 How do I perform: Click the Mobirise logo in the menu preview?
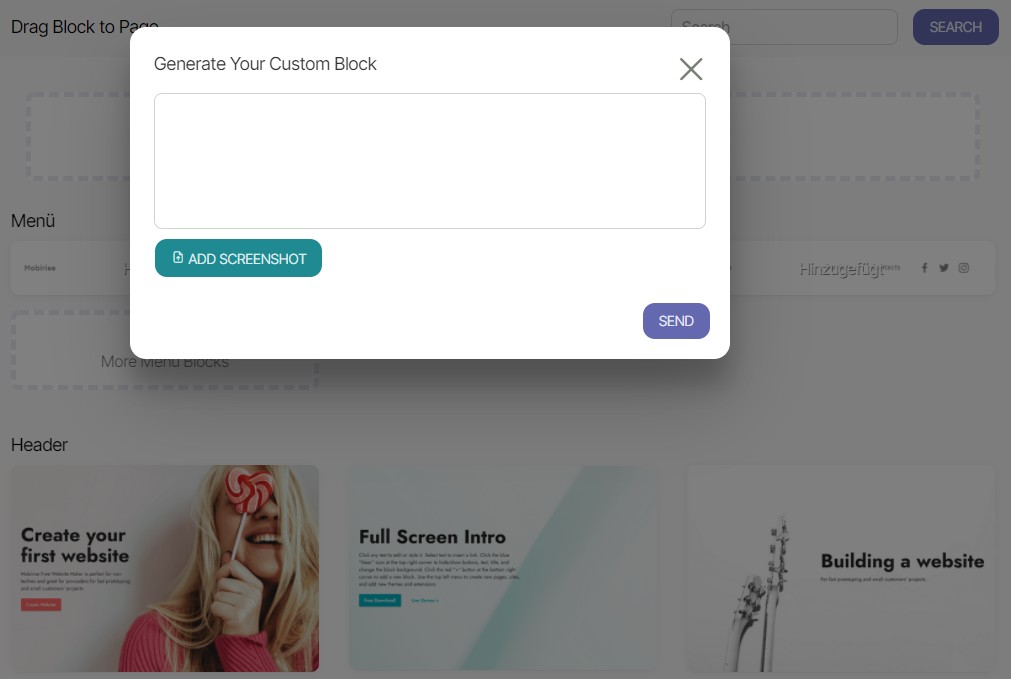(x=40, y=268)
